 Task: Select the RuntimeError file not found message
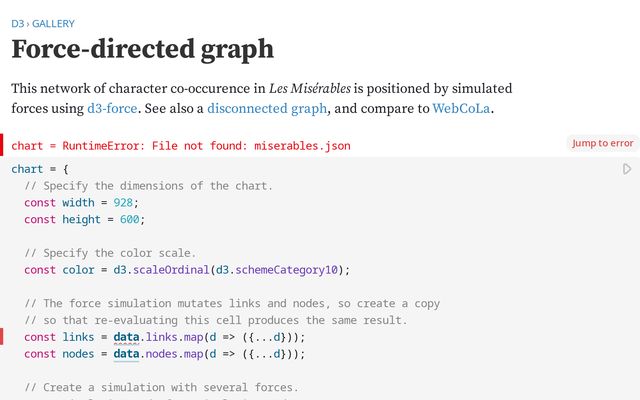tap(180, 145)
